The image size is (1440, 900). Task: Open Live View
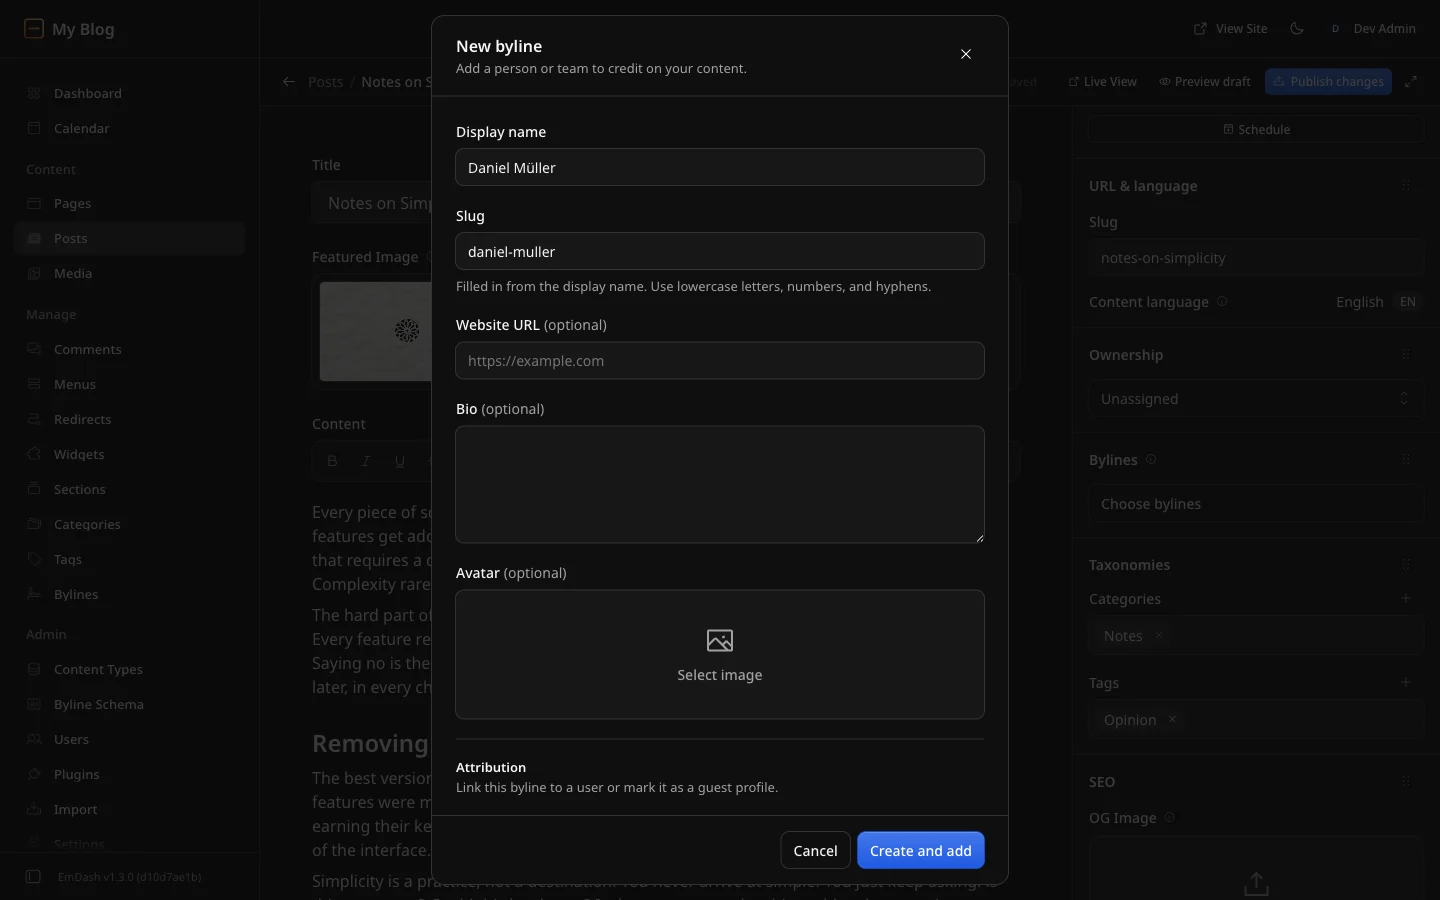1103,81
